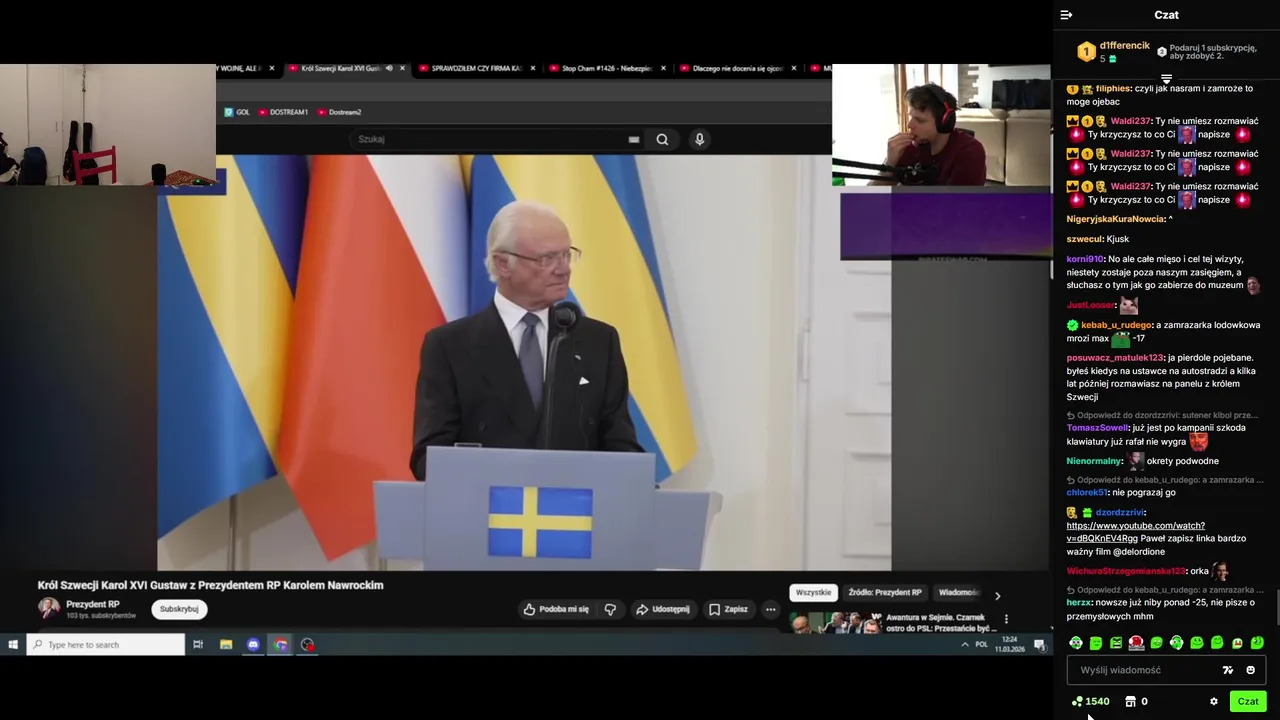Show hidden system tray icons

(965, 645)
